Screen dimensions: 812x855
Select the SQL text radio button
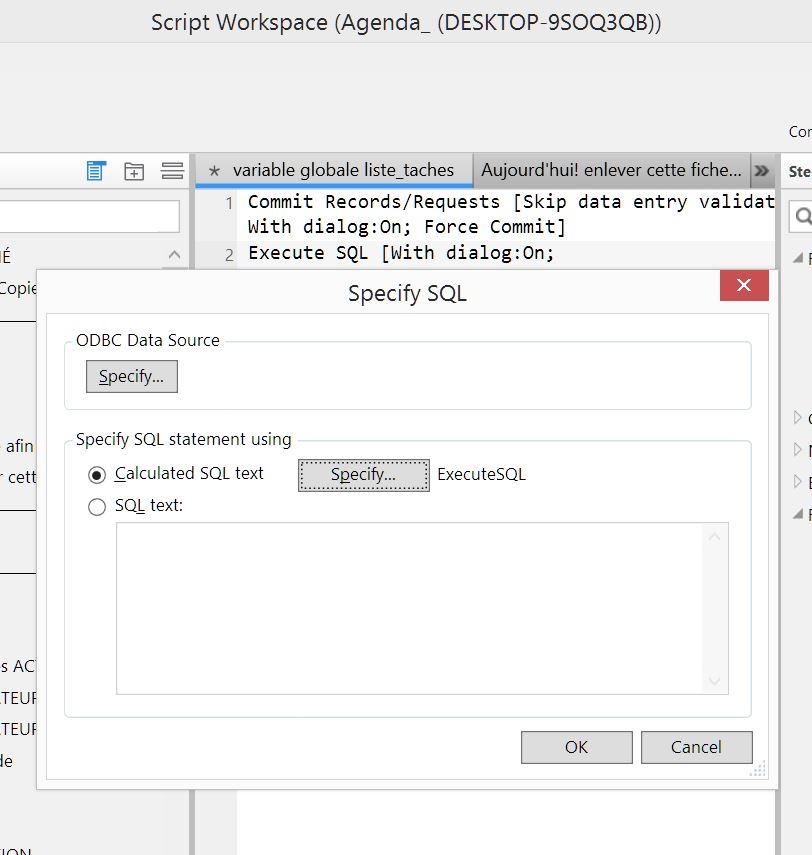[x=97, y=507]
